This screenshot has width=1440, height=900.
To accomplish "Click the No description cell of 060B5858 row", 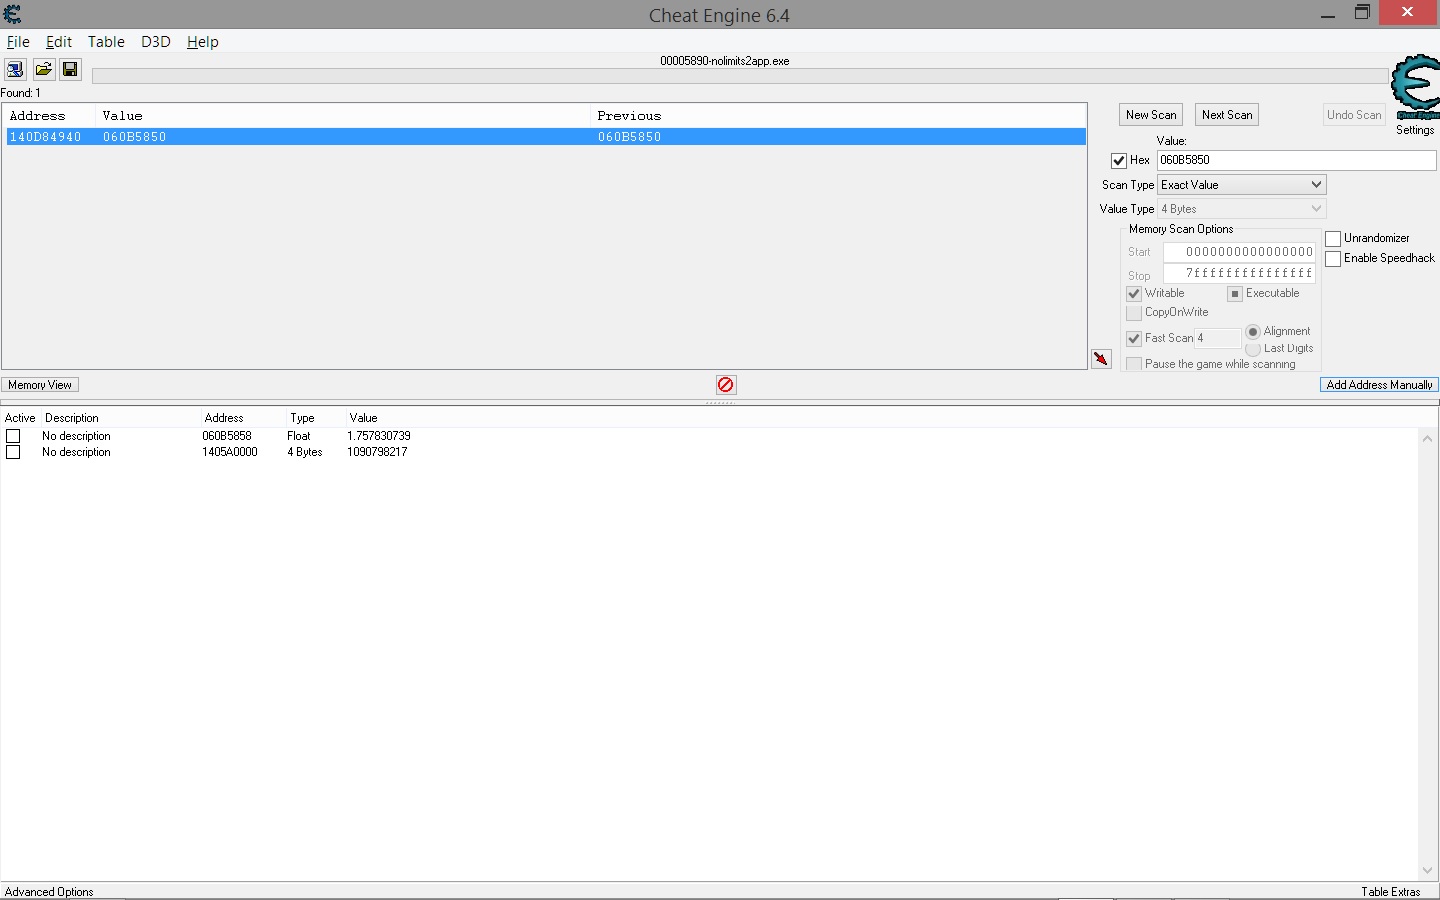I will coord(76,436).
